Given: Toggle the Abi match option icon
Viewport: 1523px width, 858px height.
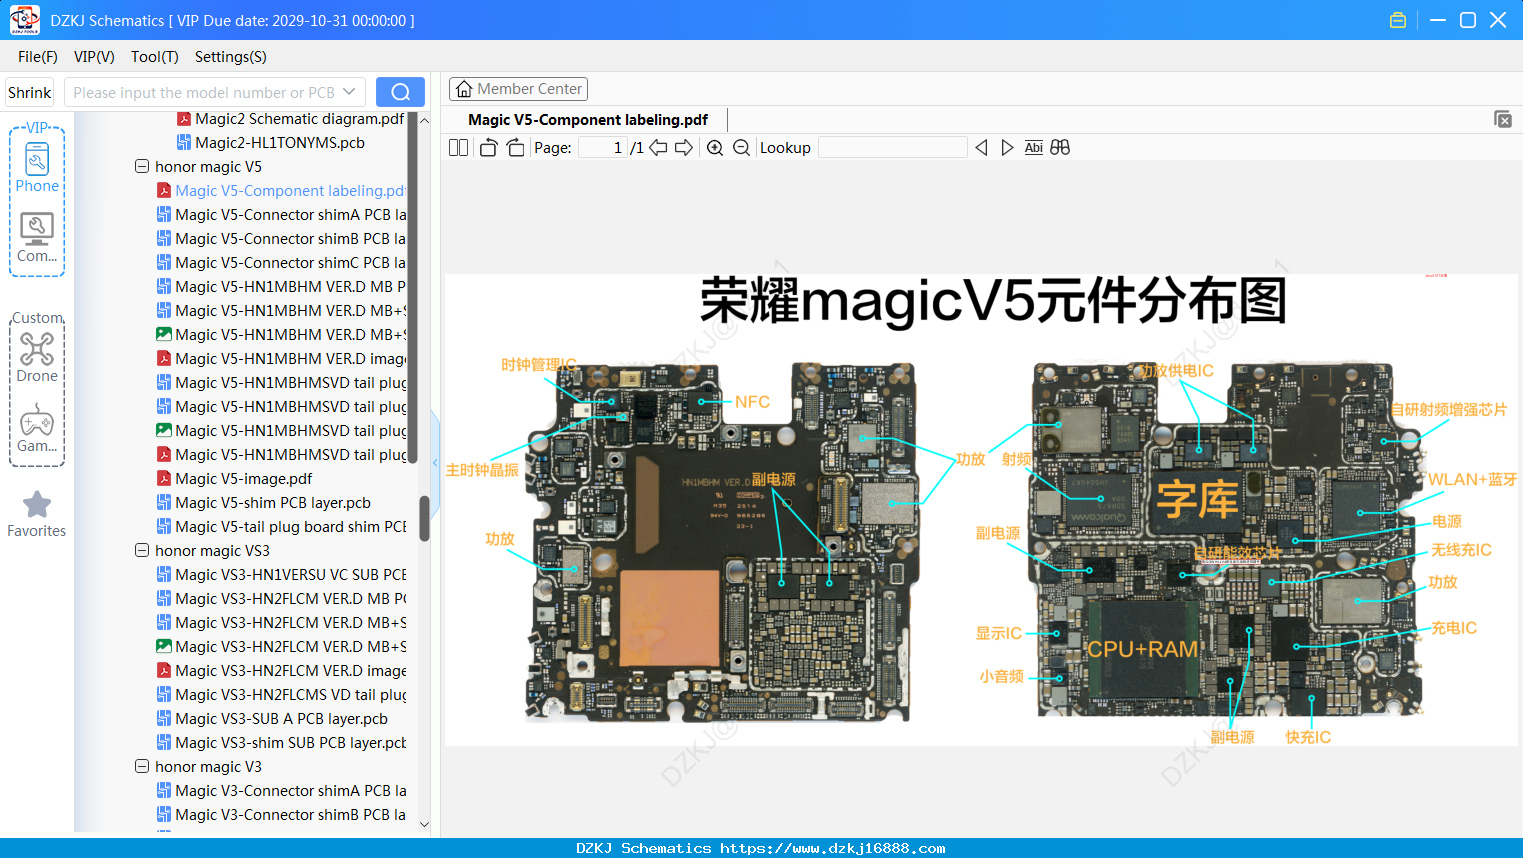Looking at the screenshot, I should click(x=1034, y=148).
